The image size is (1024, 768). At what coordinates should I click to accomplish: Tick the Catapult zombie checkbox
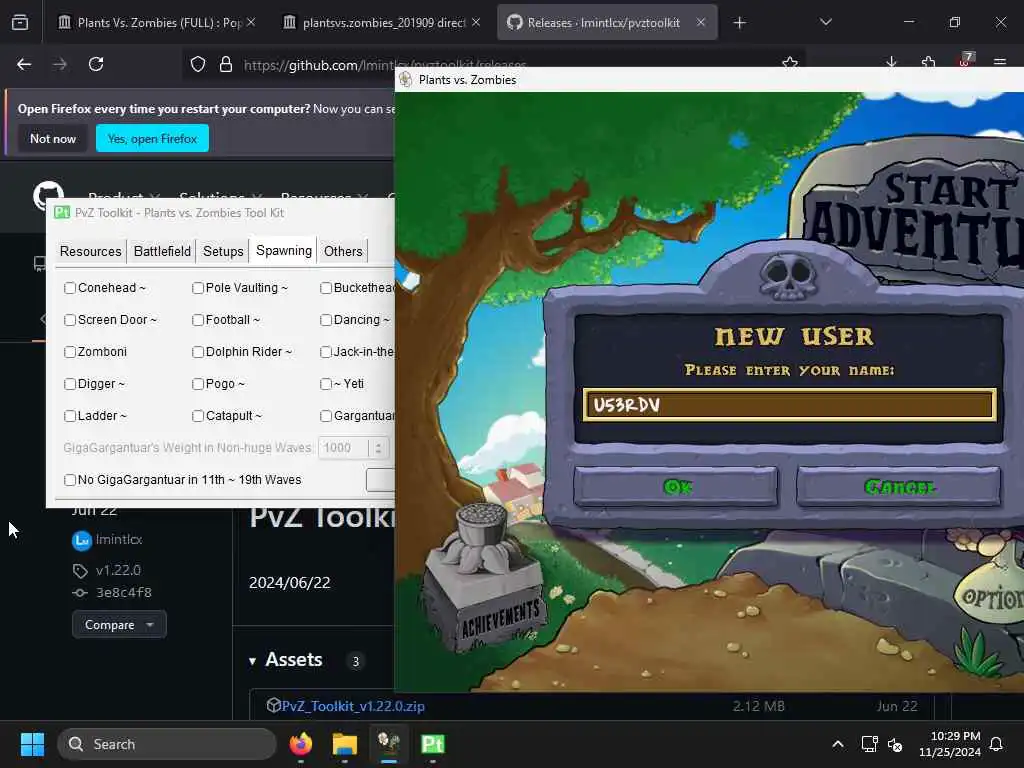click(198, 416)
